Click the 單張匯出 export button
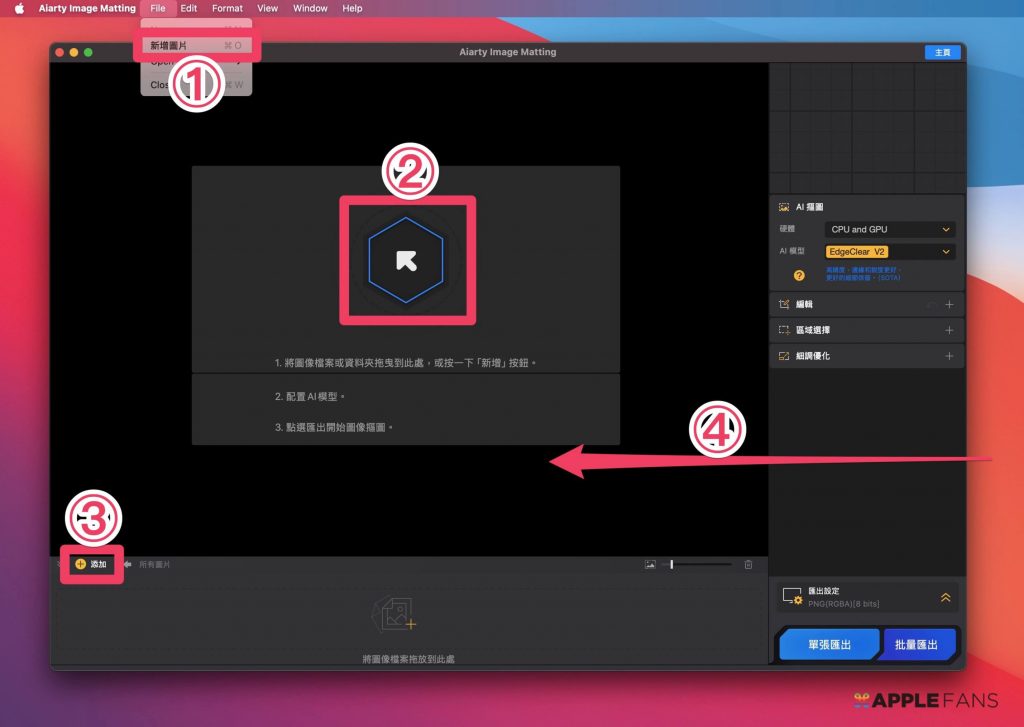 click(828, 645)
